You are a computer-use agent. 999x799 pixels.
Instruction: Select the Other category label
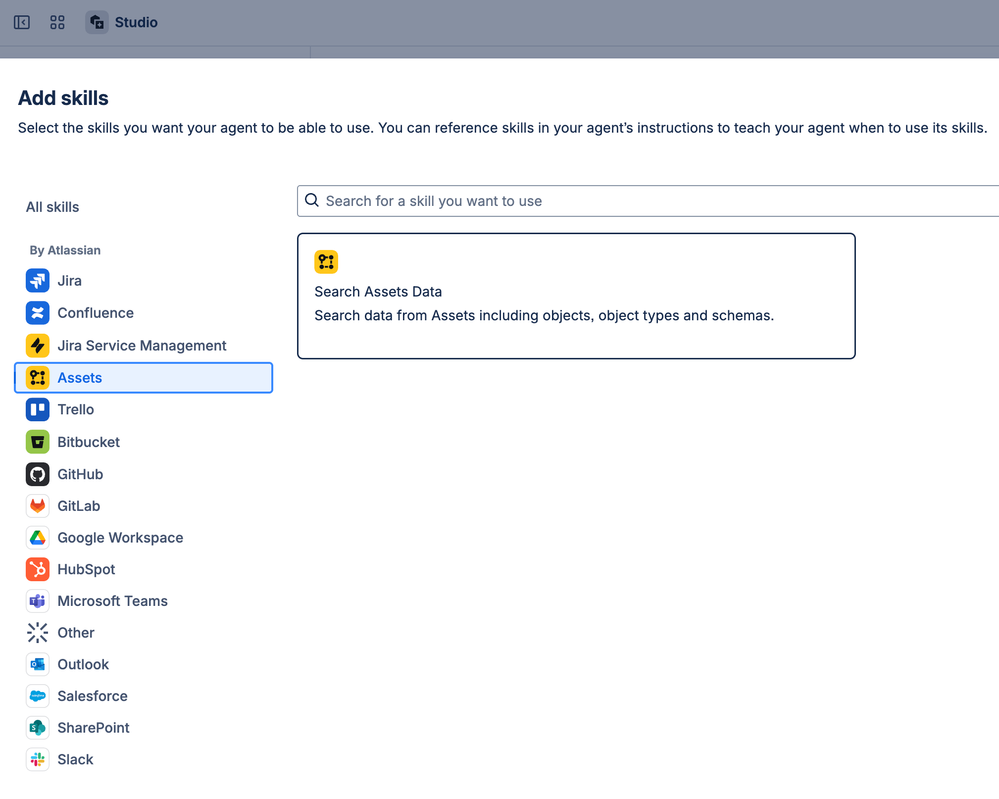click(76, 633)
